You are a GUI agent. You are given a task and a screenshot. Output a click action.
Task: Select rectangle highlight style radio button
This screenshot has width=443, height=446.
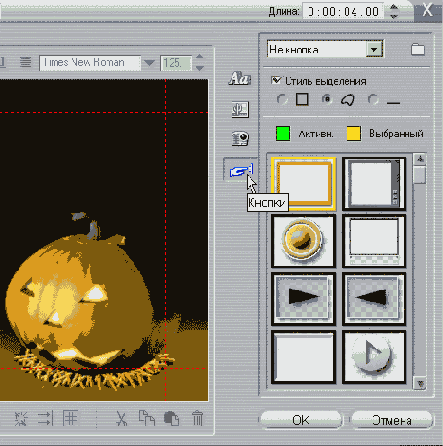(282, 99)
